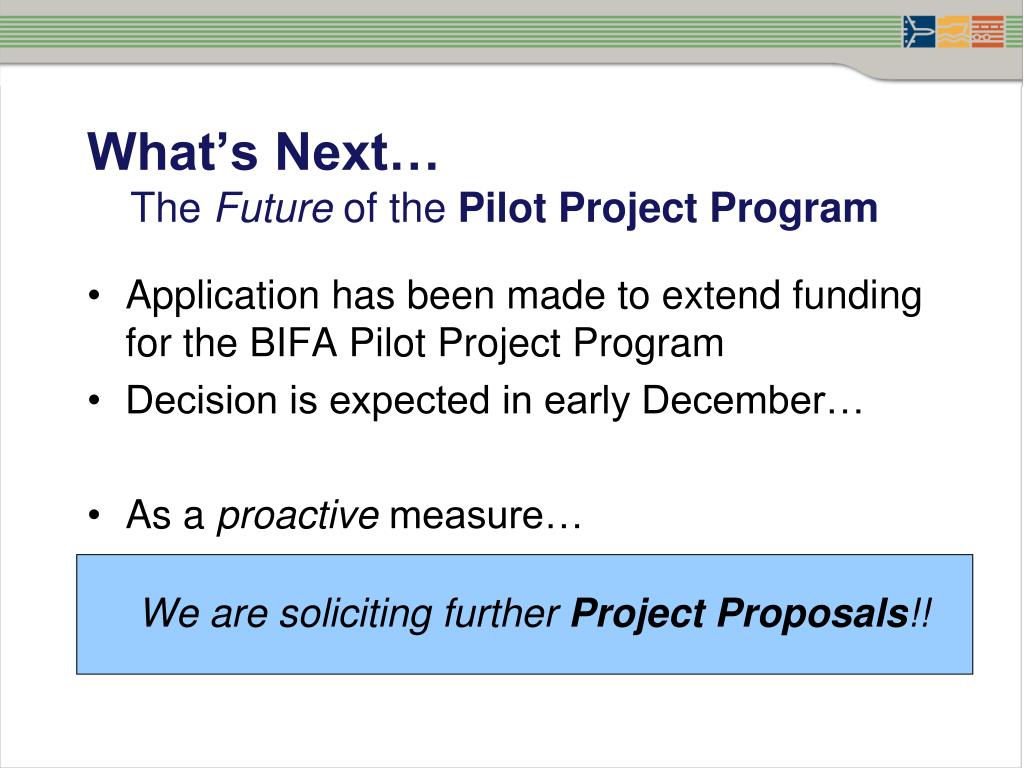Click 'Application has been made to extend funding'

click(x=524, y=296)
